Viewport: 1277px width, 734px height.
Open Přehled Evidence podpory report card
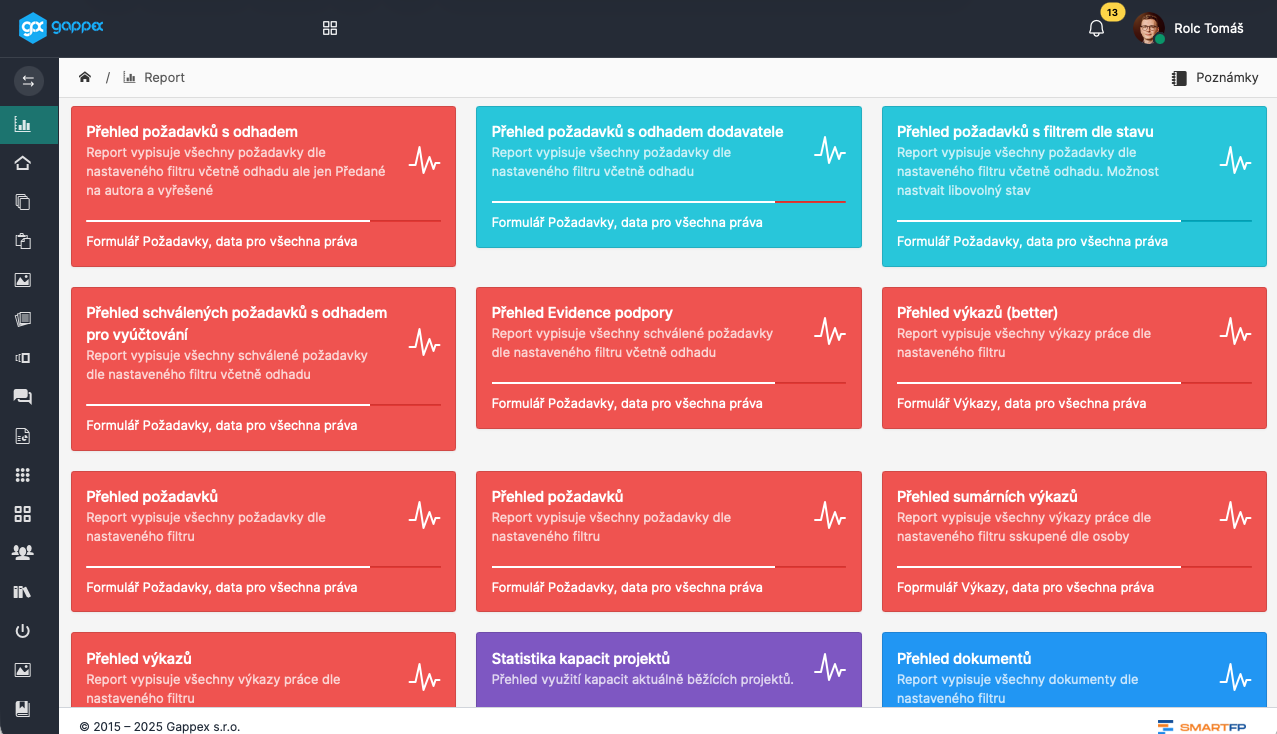(668, 358)
